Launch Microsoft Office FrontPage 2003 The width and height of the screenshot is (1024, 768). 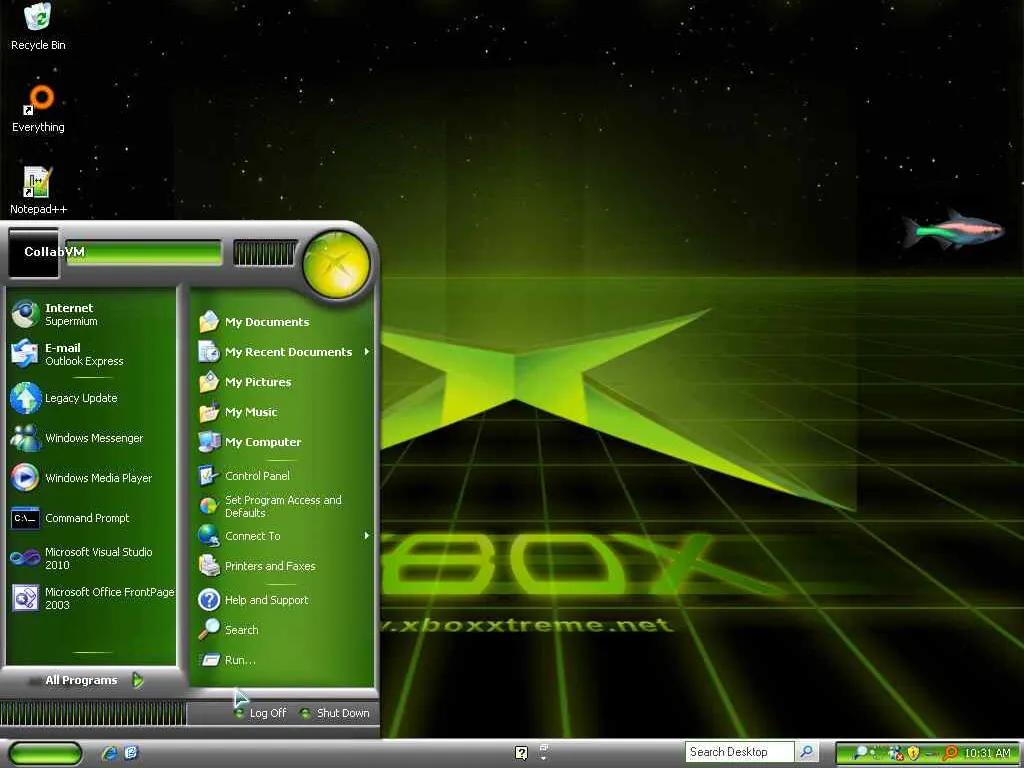[x=91, y=598]
